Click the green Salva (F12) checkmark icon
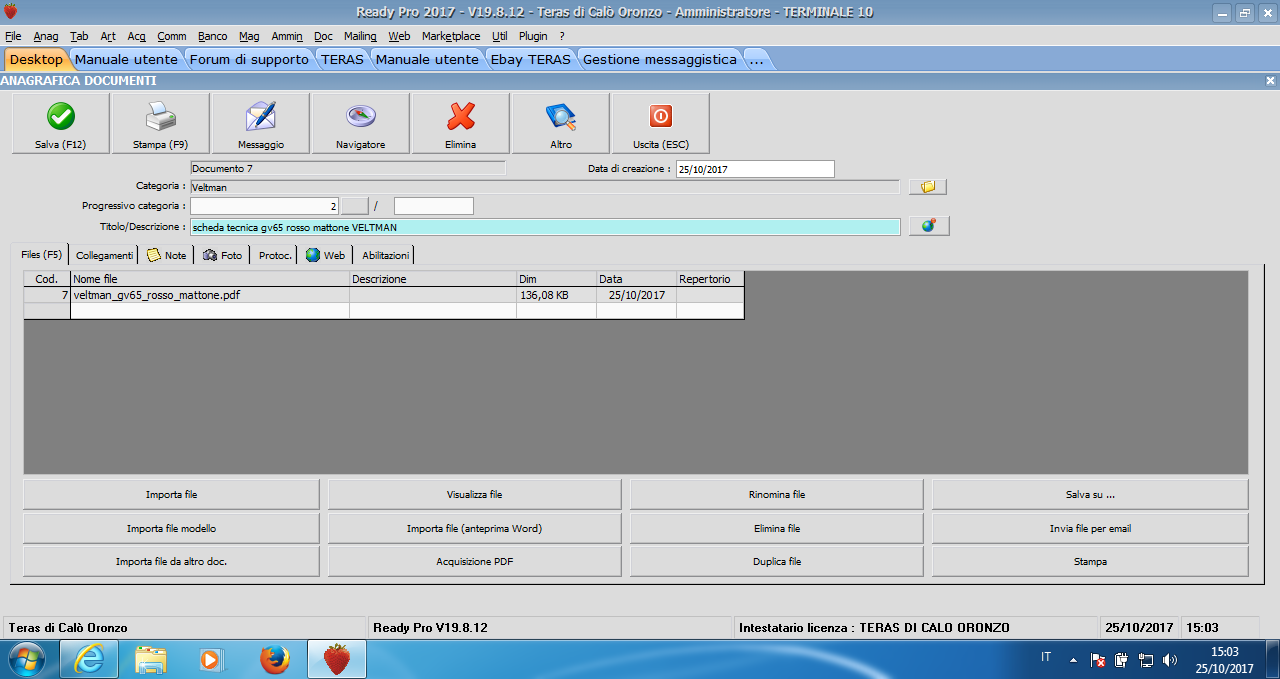The width and height of the screenshot is (1280, 679). [61, 117]
